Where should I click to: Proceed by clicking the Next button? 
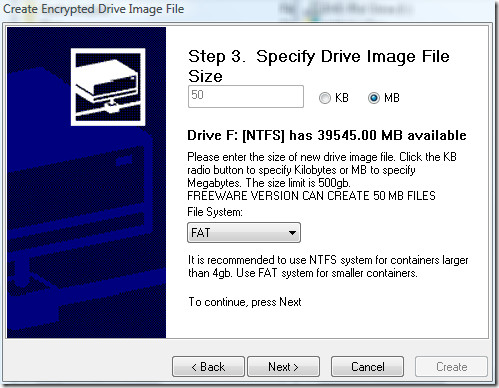tap(283, 367)
